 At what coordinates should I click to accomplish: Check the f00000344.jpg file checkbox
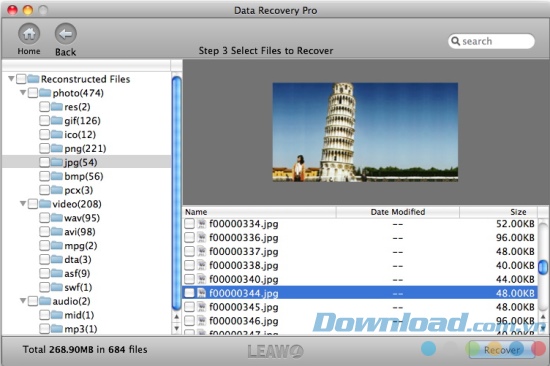point(189,293)
